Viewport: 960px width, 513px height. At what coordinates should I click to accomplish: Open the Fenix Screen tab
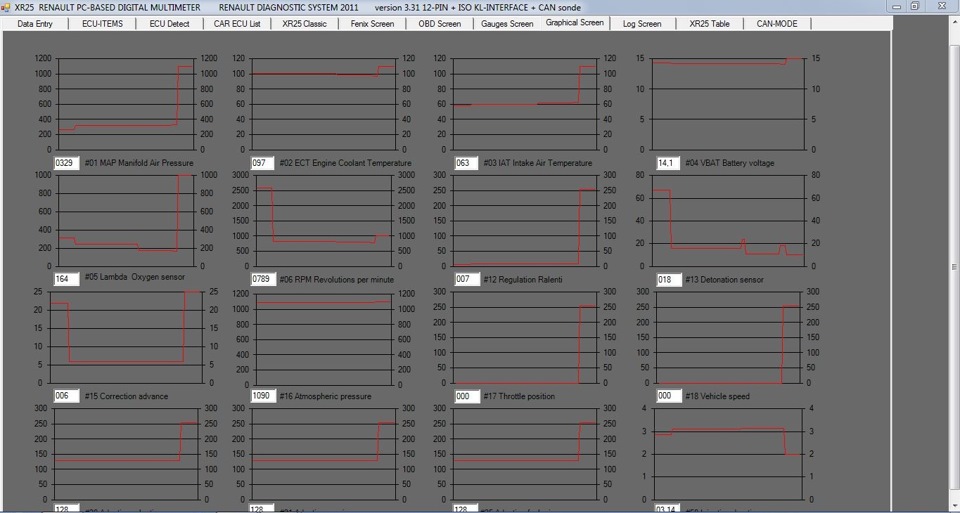pyautogui.click(x=372, y=24)
